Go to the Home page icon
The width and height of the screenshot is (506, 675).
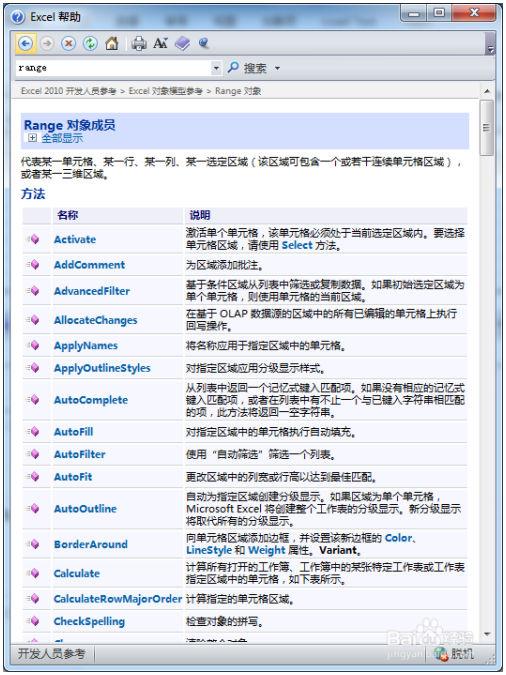[112, 43]
